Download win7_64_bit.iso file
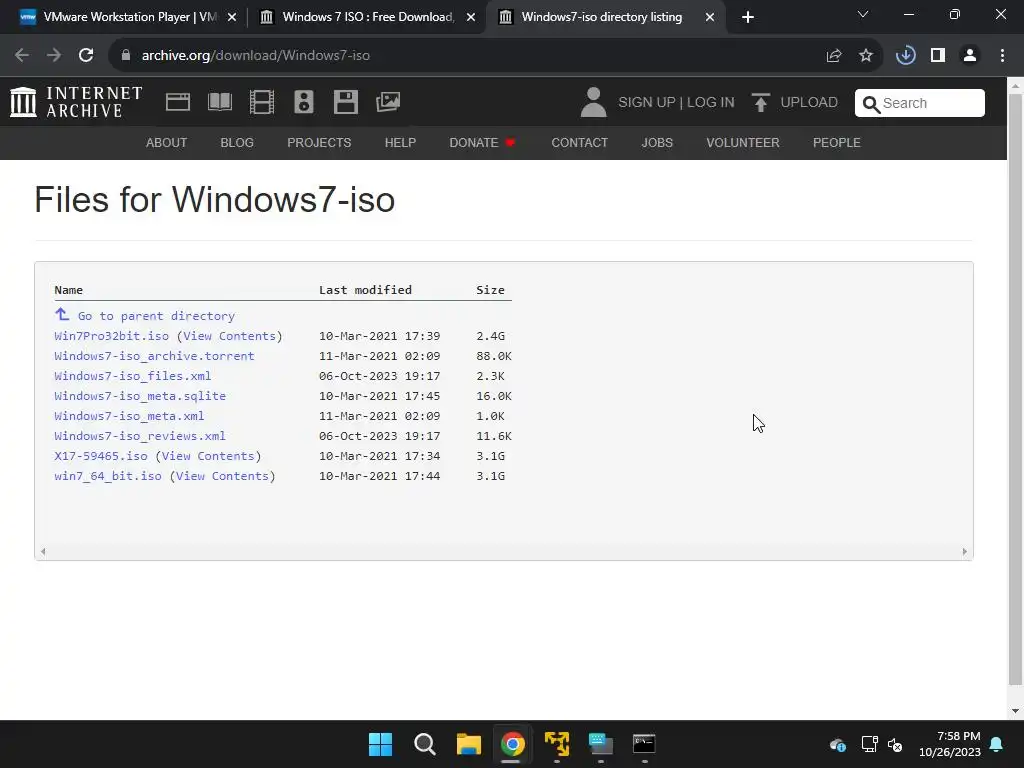Viewport: 1024px width, 768px height. 108,476
